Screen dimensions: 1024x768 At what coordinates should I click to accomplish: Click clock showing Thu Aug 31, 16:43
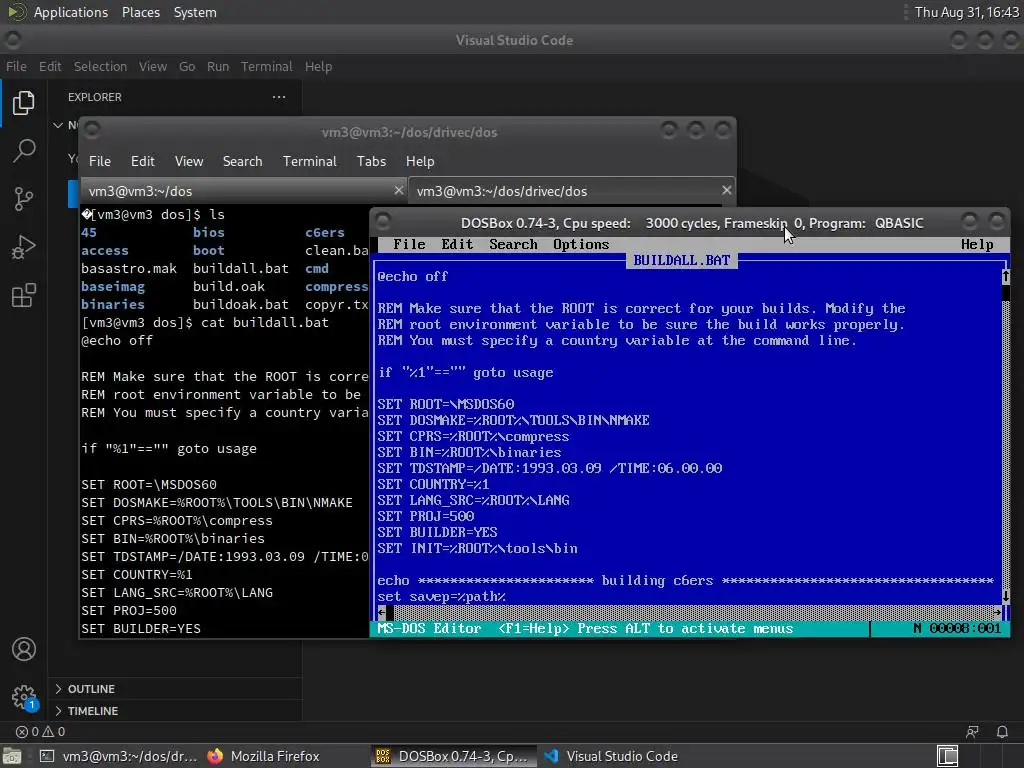[967, 12]
